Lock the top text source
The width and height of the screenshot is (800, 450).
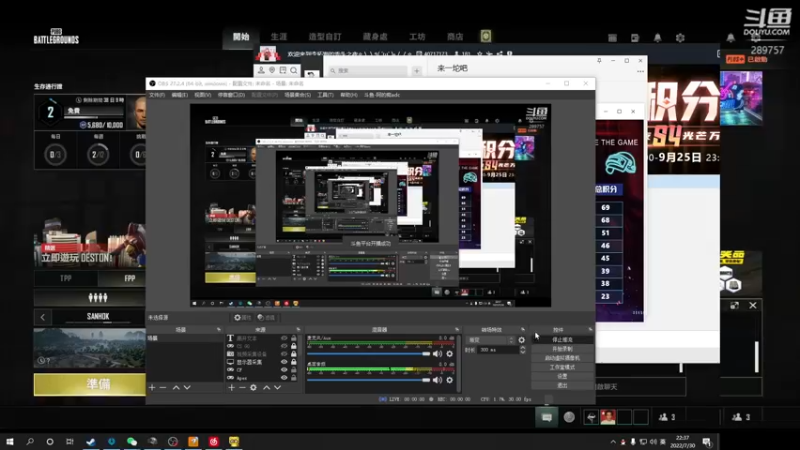[x=294, y=338]
